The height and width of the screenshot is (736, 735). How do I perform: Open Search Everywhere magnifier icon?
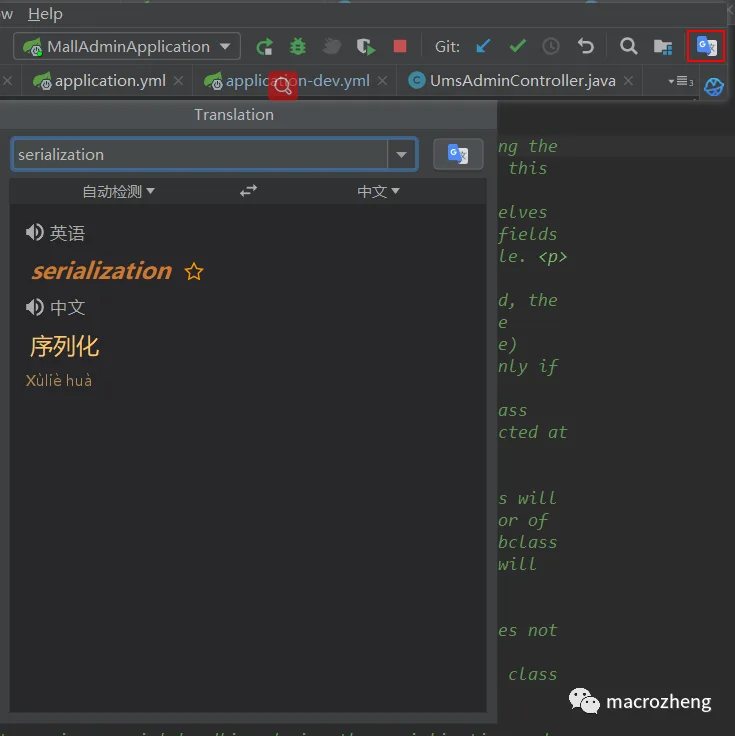pyautogui.click(x=628, y=46)
